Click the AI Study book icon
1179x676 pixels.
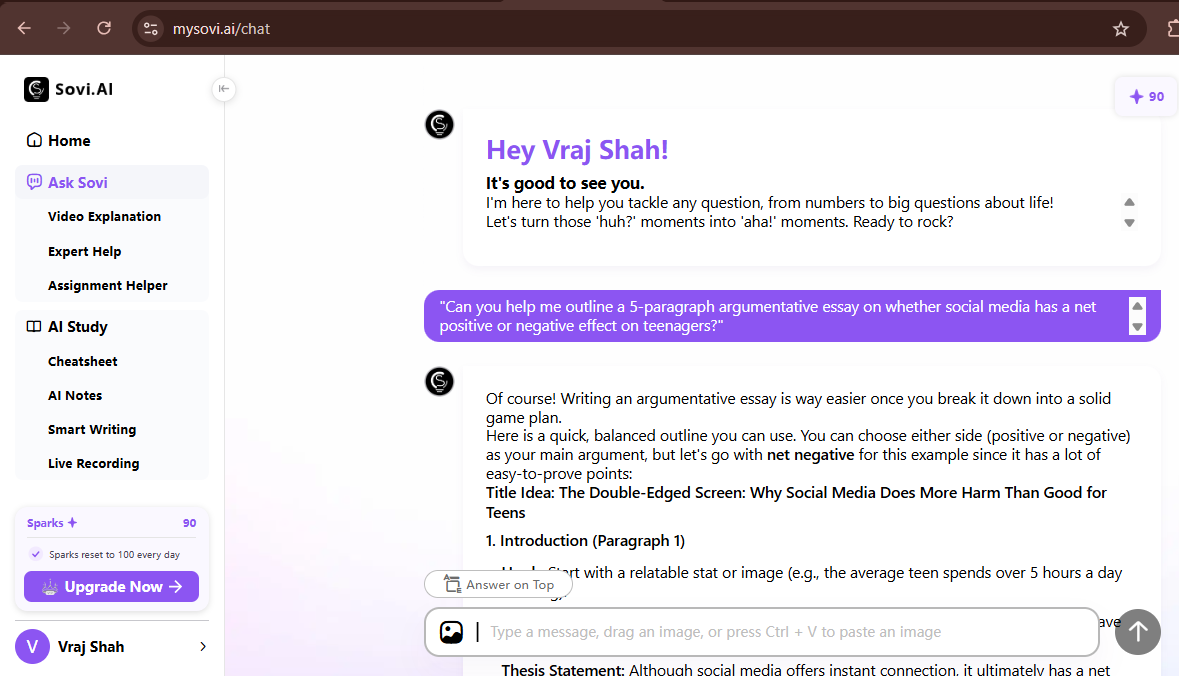pyautogui.click(x=34, y=326)
